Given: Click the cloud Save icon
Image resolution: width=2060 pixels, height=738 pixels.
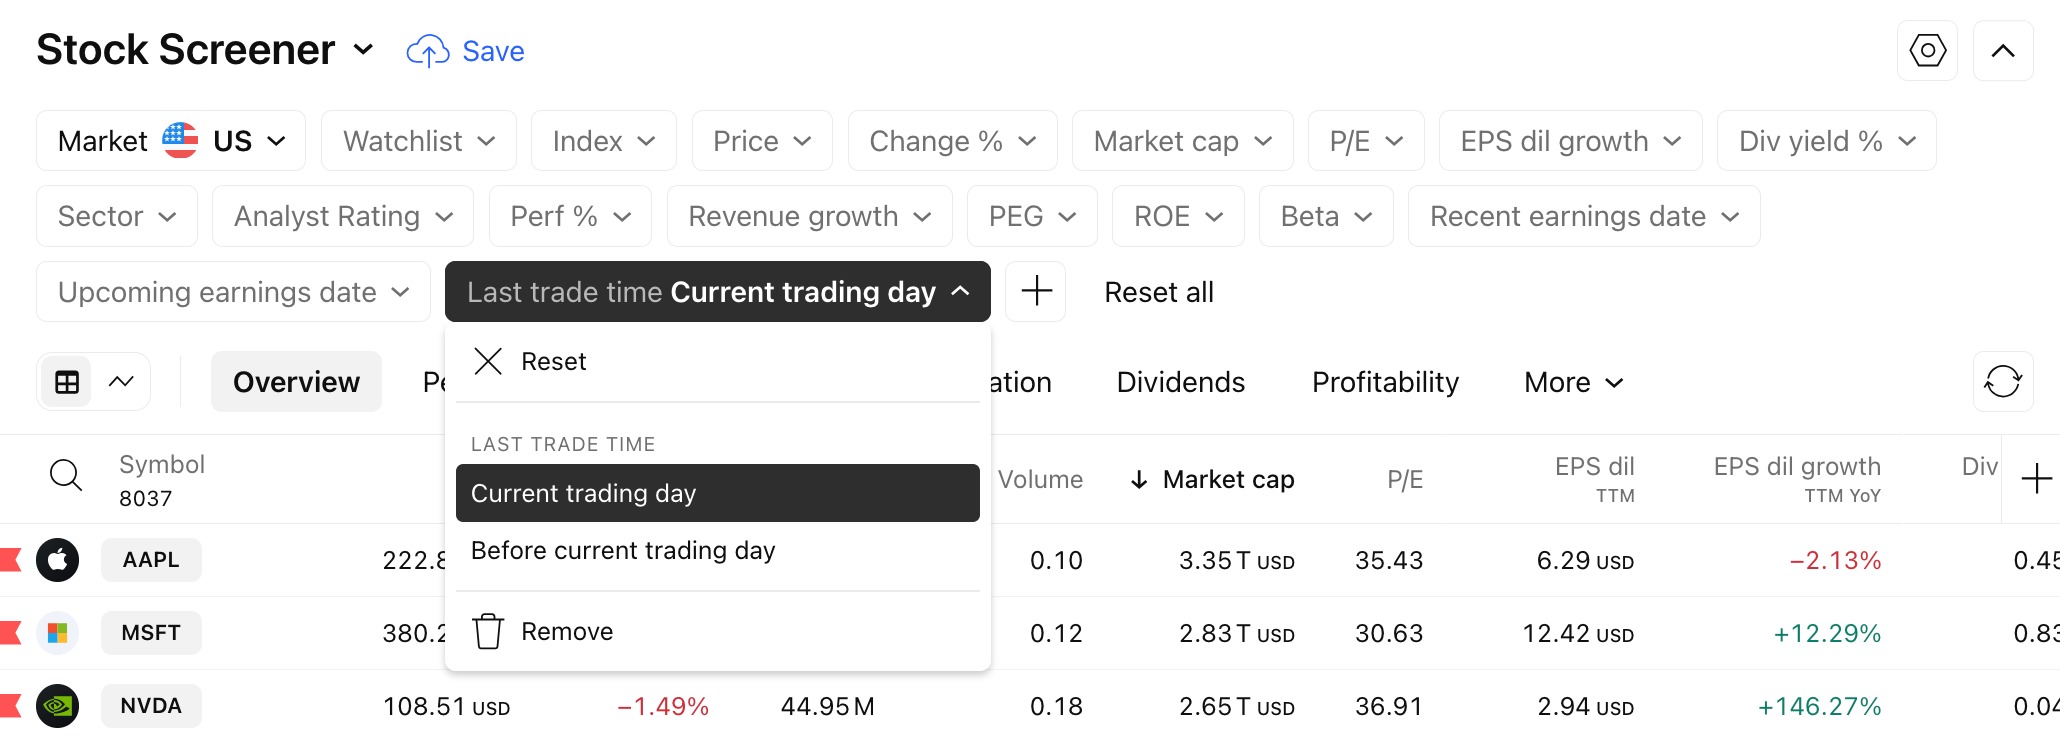Looking at the screenshot, I should click(x=428, y=51).
